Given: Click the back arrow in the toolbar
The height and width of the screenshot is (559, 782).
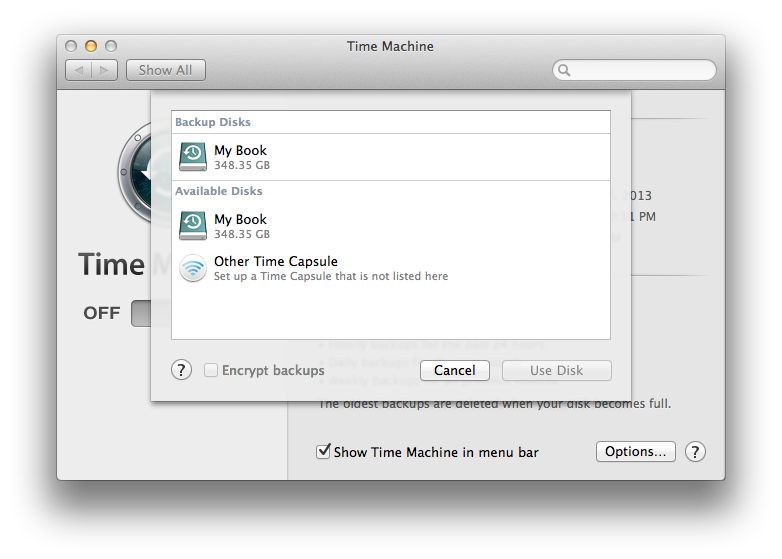Looking at the screenshot, I should (79, 70).
